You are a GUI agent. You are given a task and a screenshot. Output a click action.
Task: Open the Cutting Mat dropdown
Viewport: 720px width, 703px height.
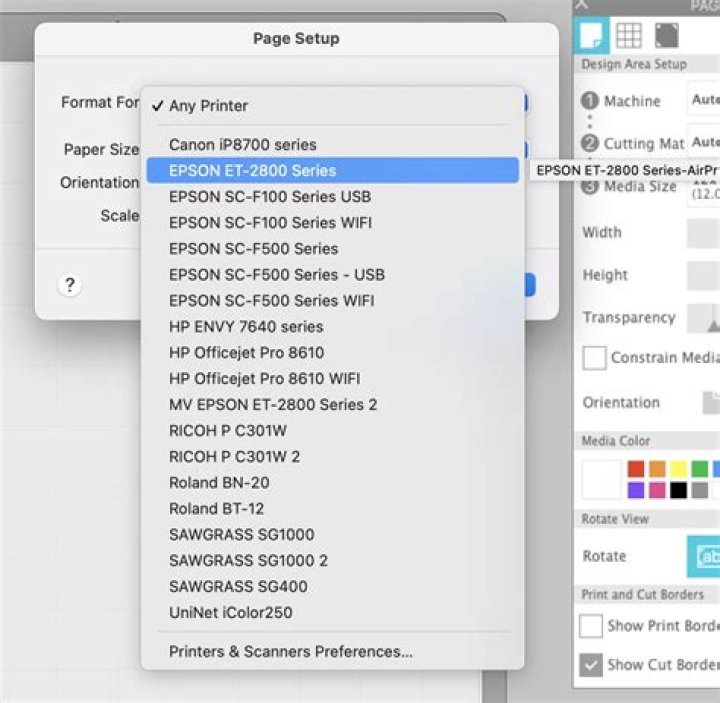tap(703, 142)
